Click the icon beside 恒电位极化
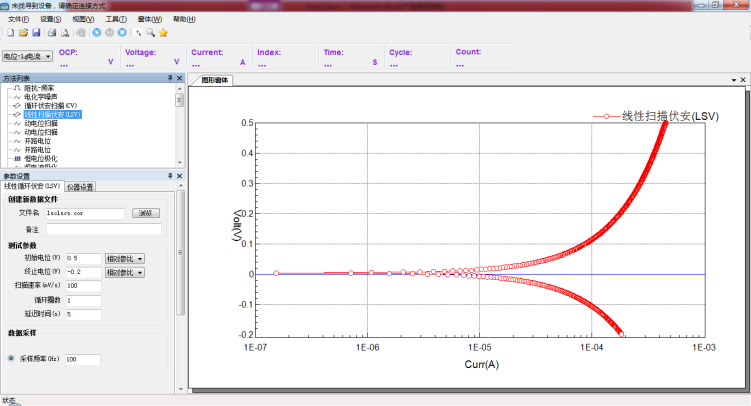The image size is (751, 406). [17, 158]
